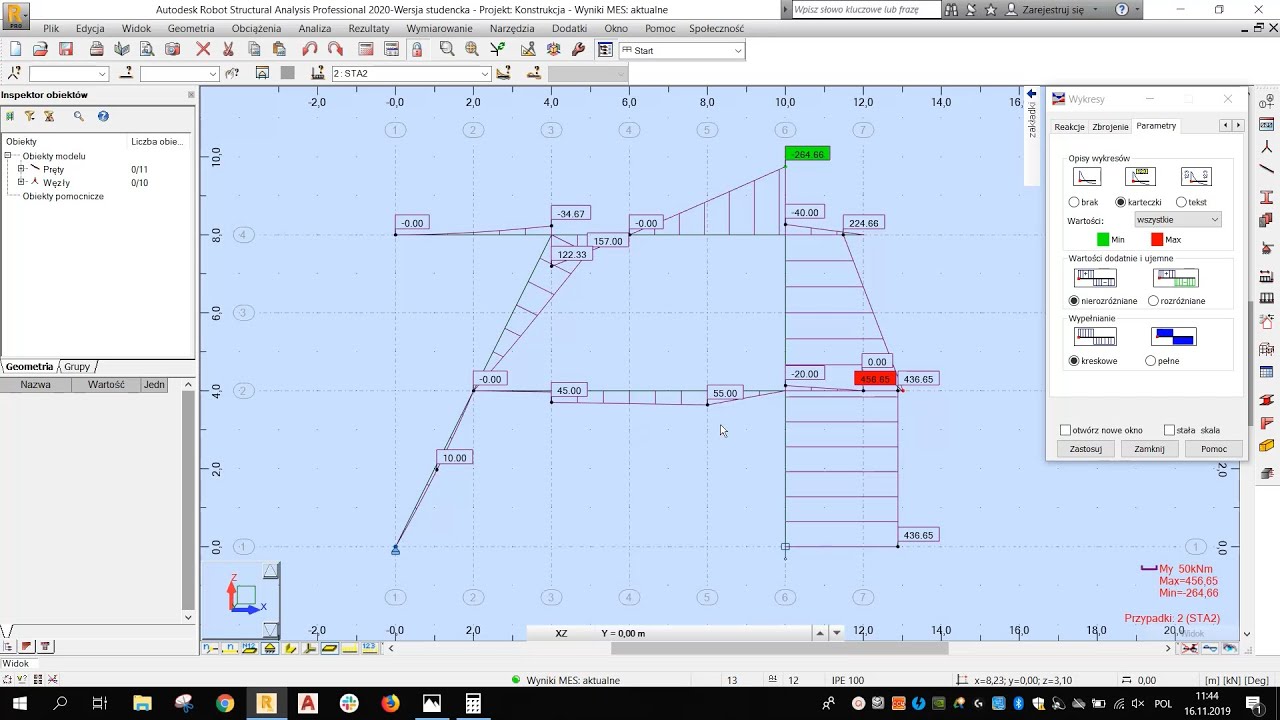Open help icon in object inspector
This screenshot has height=720, width=1280.
pos(103,116)
